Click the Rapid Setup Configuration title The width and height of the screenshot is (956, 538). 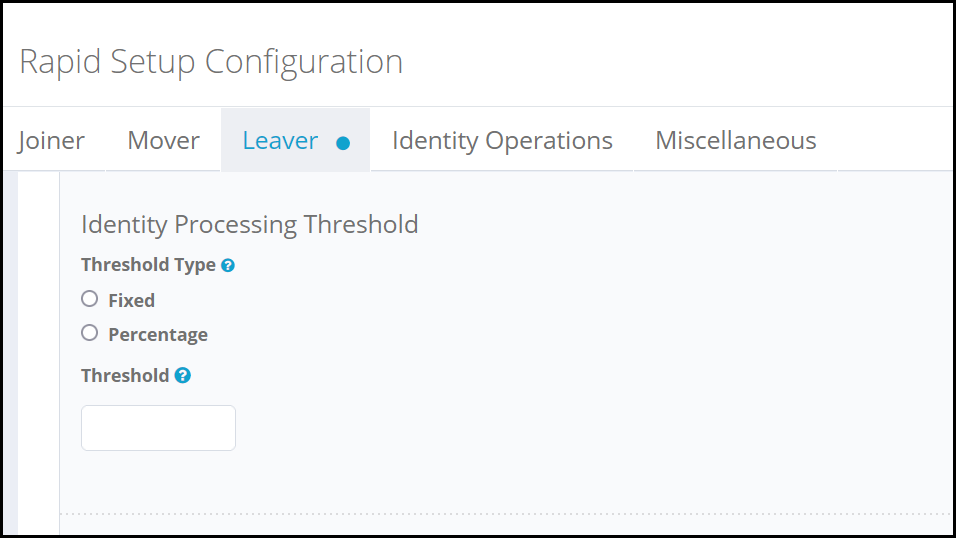tap(211, 62)
